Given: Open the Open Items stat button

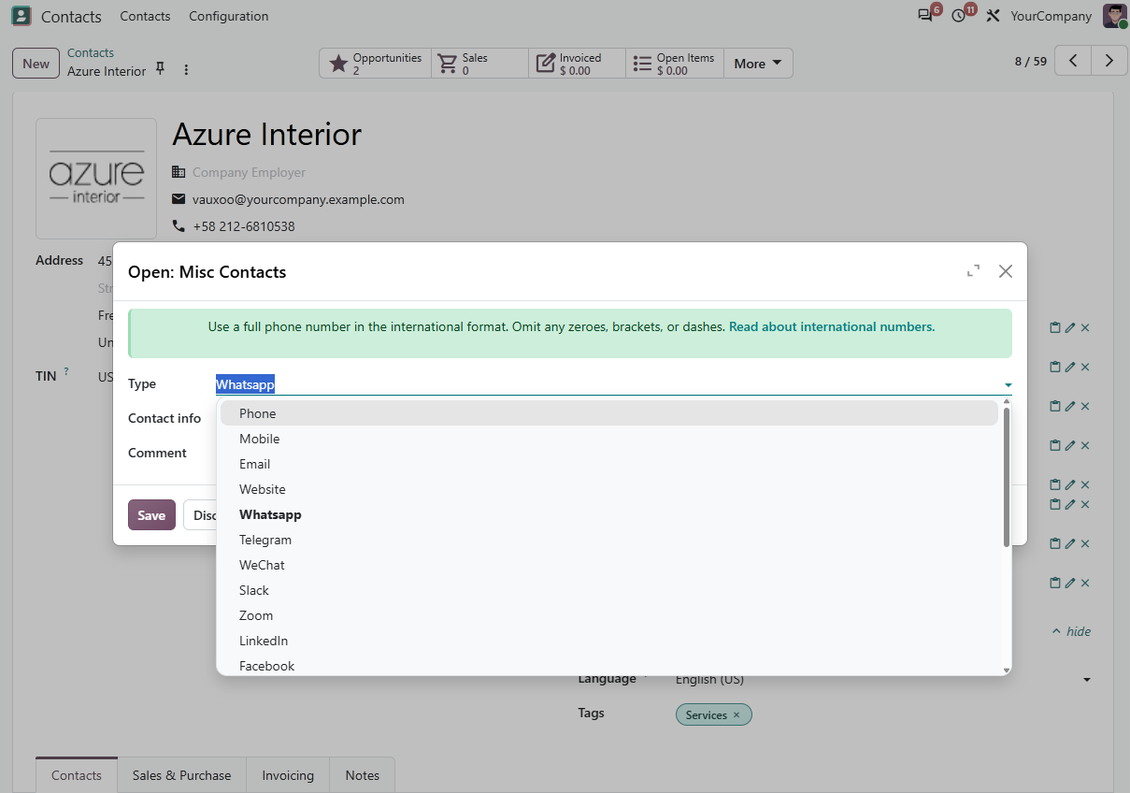Looking at the screenshot, I should tap(675, 63).
